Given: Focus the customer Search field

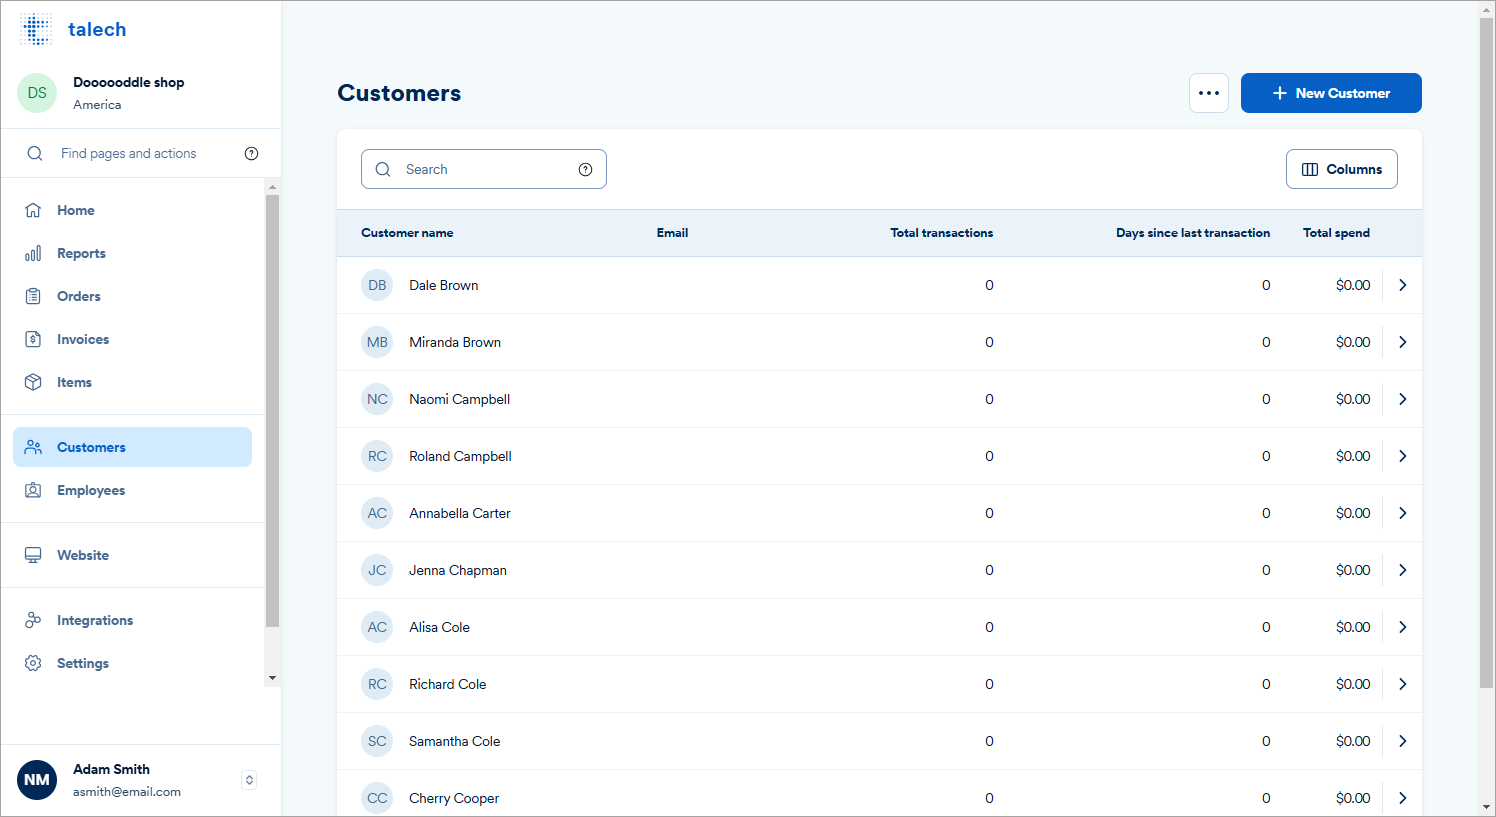Looking at the screenshot, I should (x=484, y=169).
